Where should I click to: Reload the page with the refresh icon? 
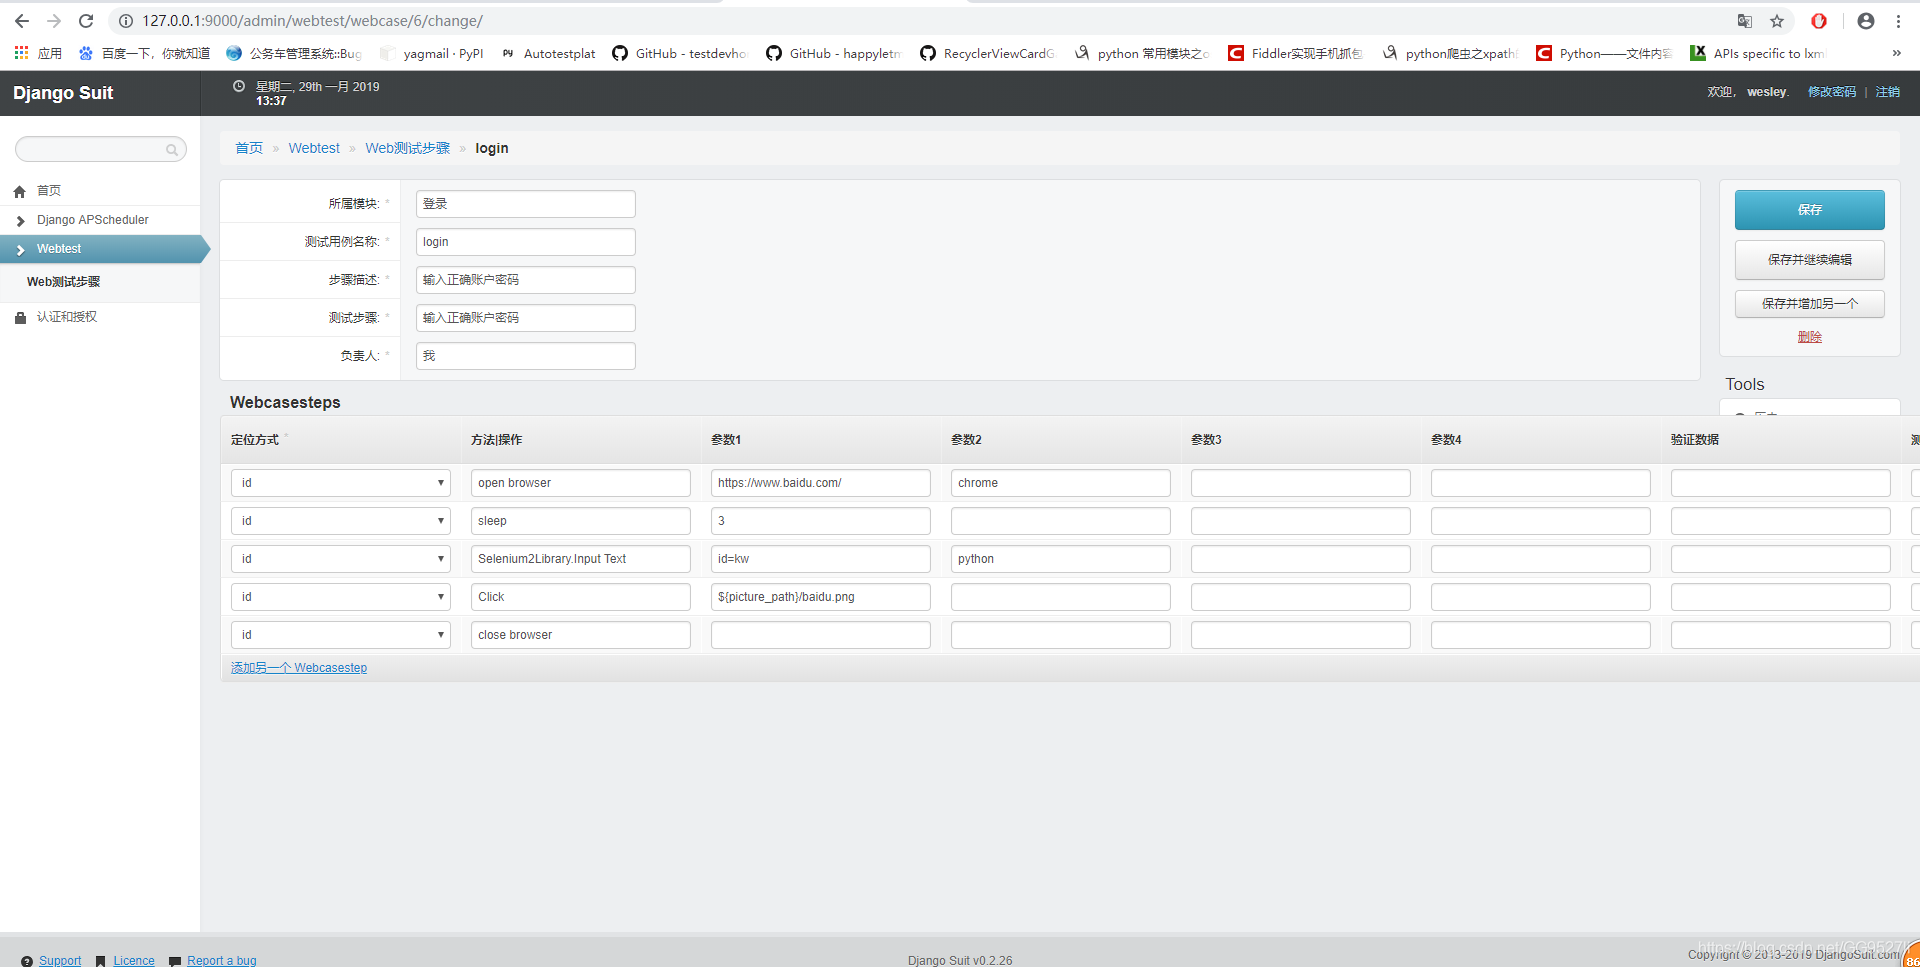tap(86, 21)
